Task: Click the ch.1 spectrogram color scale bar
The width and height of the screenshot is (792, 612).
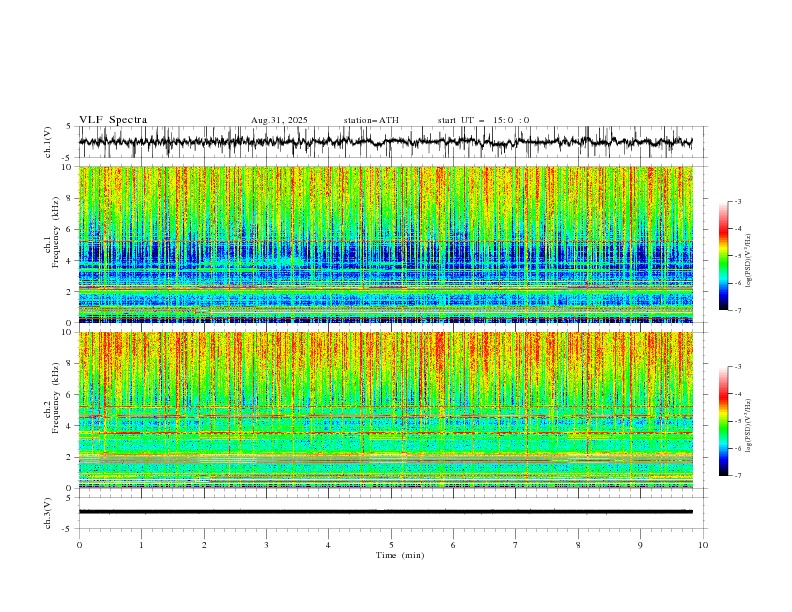Action: (723, 256)
